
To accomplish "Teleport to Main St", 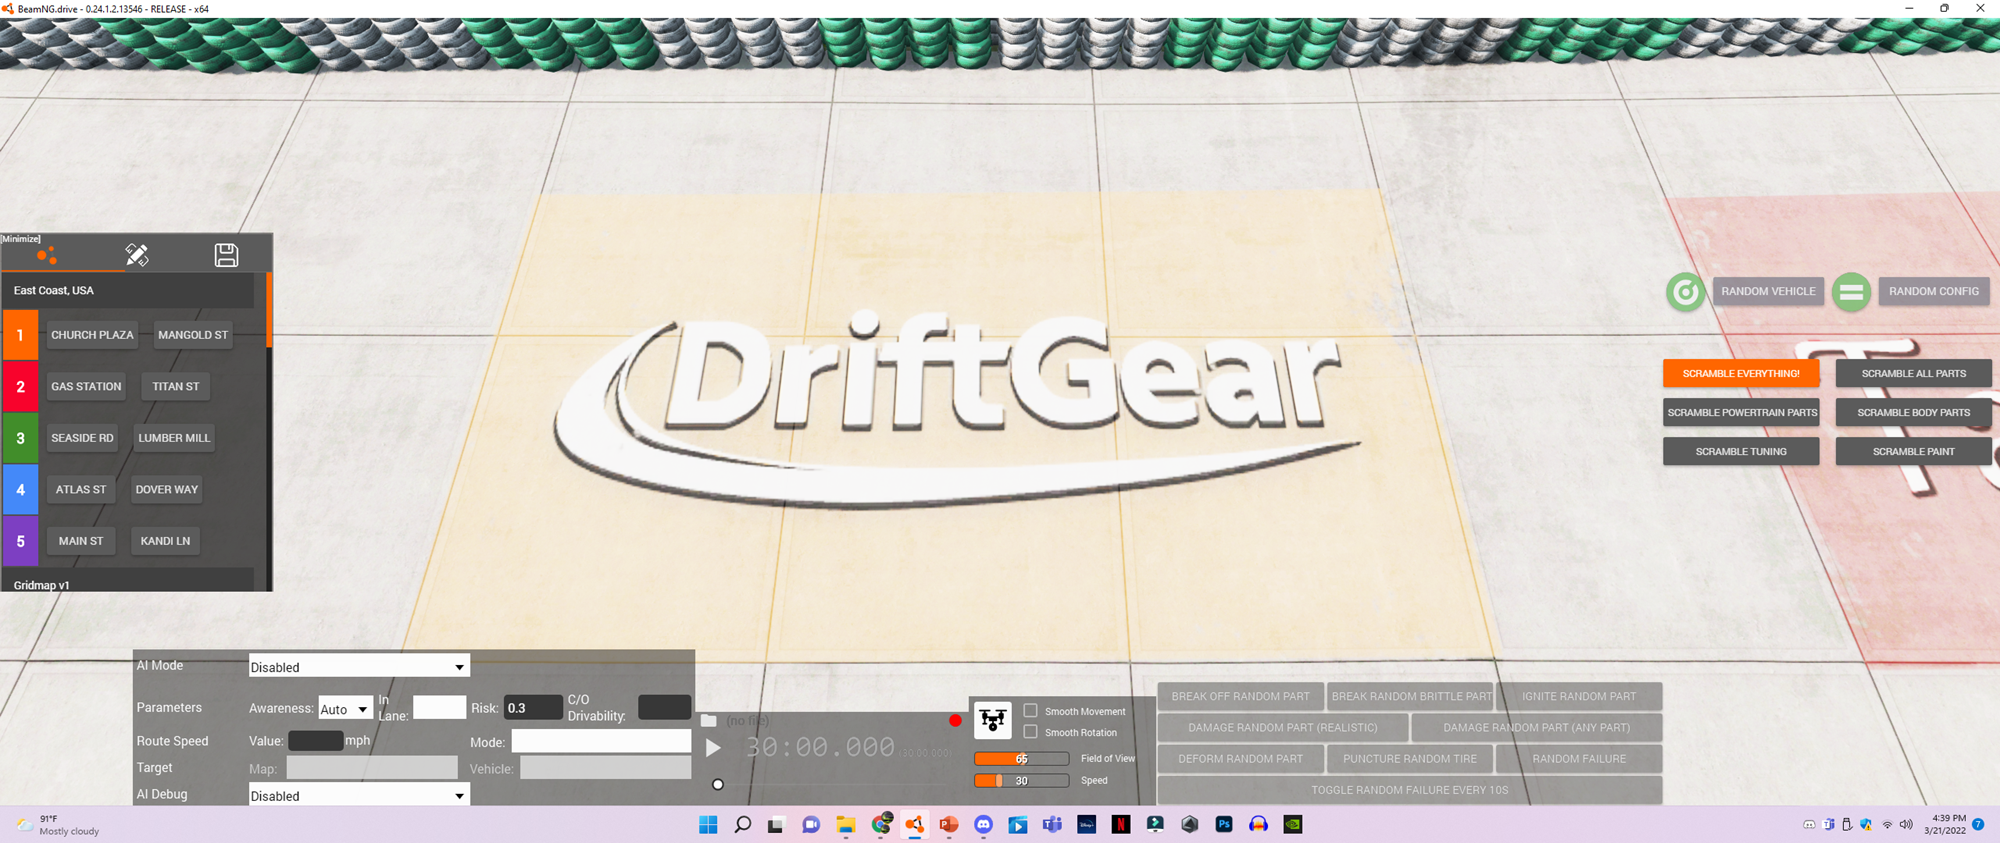I will coord(81,541).
